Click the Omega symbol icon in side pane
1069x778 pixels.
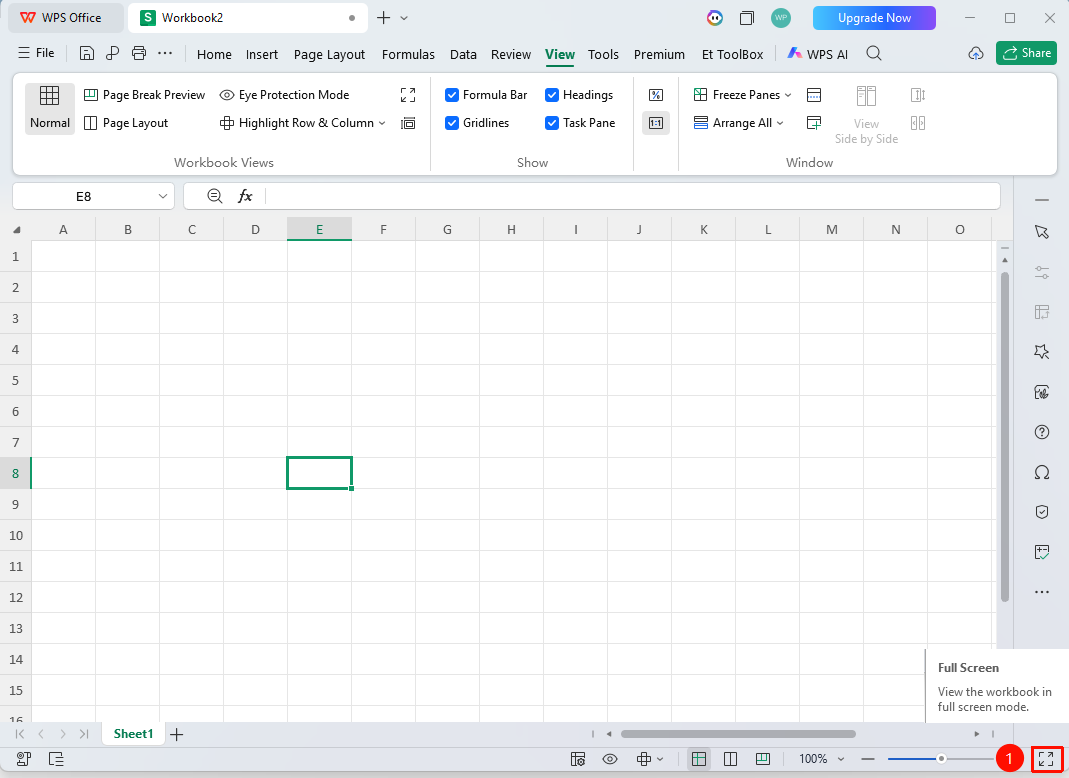pos(1042,473)
